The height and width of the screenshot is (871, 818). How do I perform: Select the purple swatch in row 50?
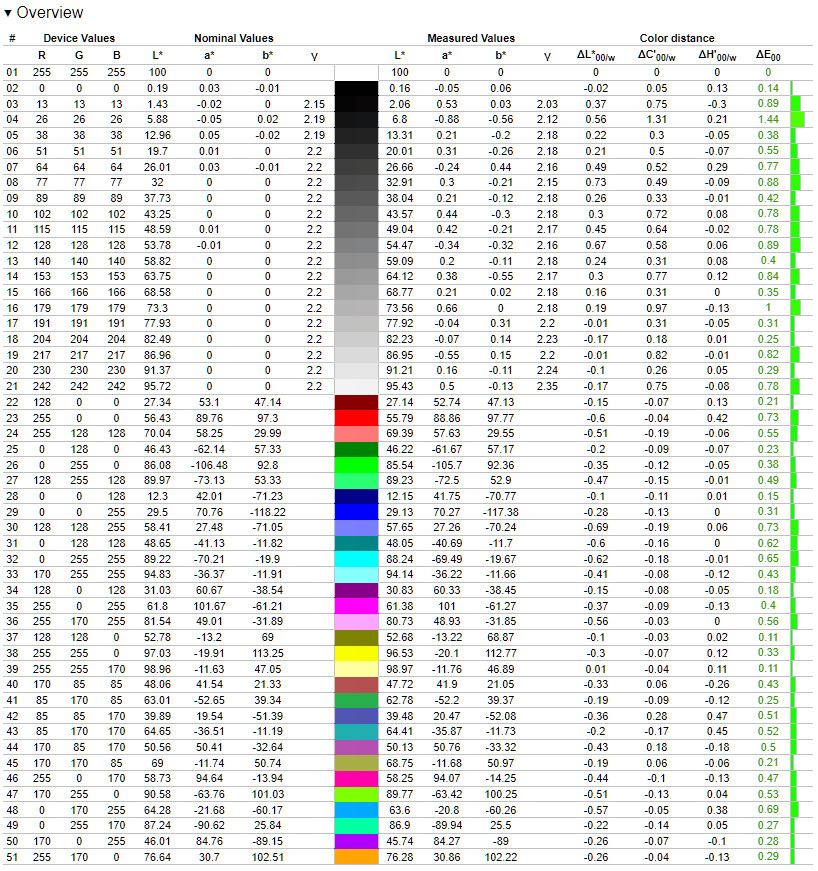point(356,841)
